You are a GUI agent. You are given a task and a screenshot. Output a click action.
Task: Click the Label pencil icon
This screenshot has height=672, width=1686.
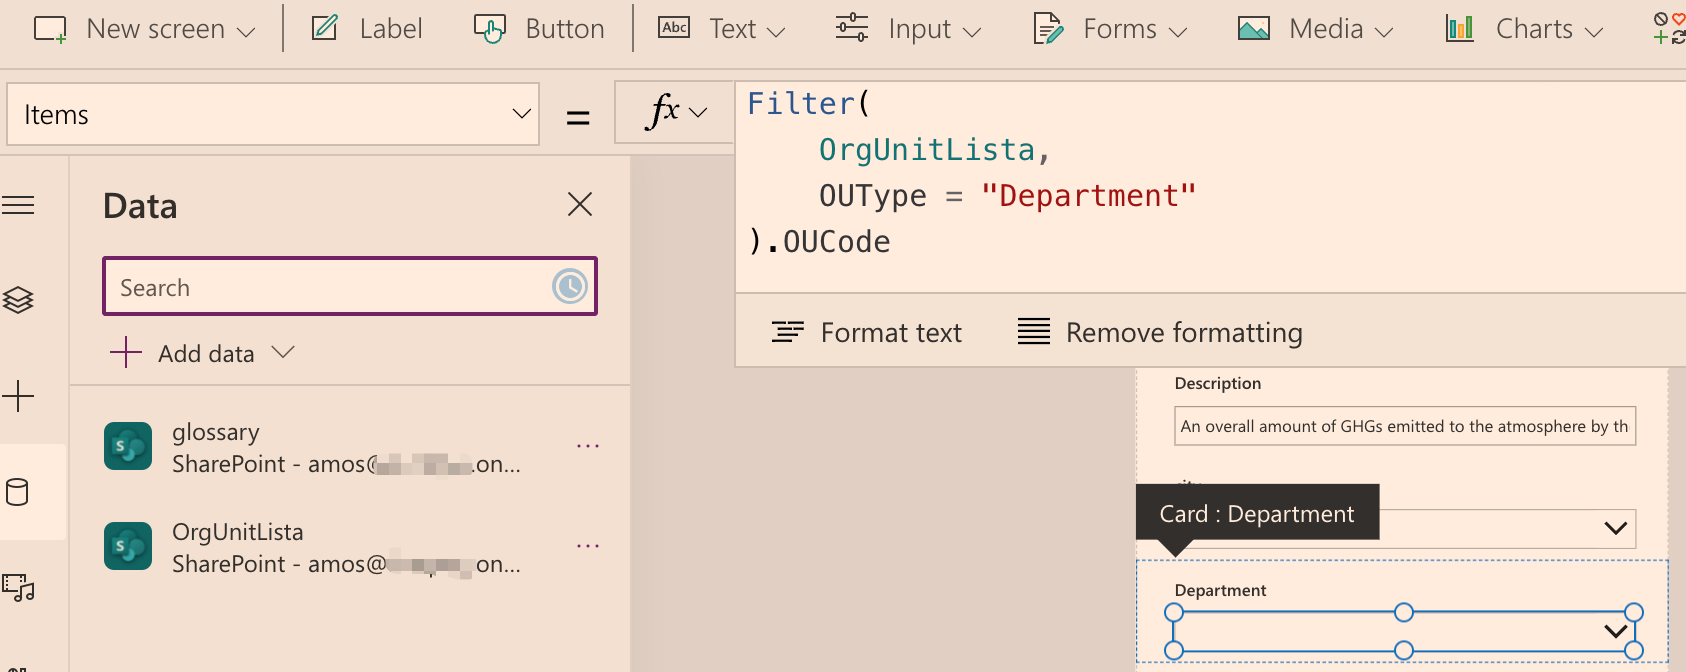(x=325, y=28)
